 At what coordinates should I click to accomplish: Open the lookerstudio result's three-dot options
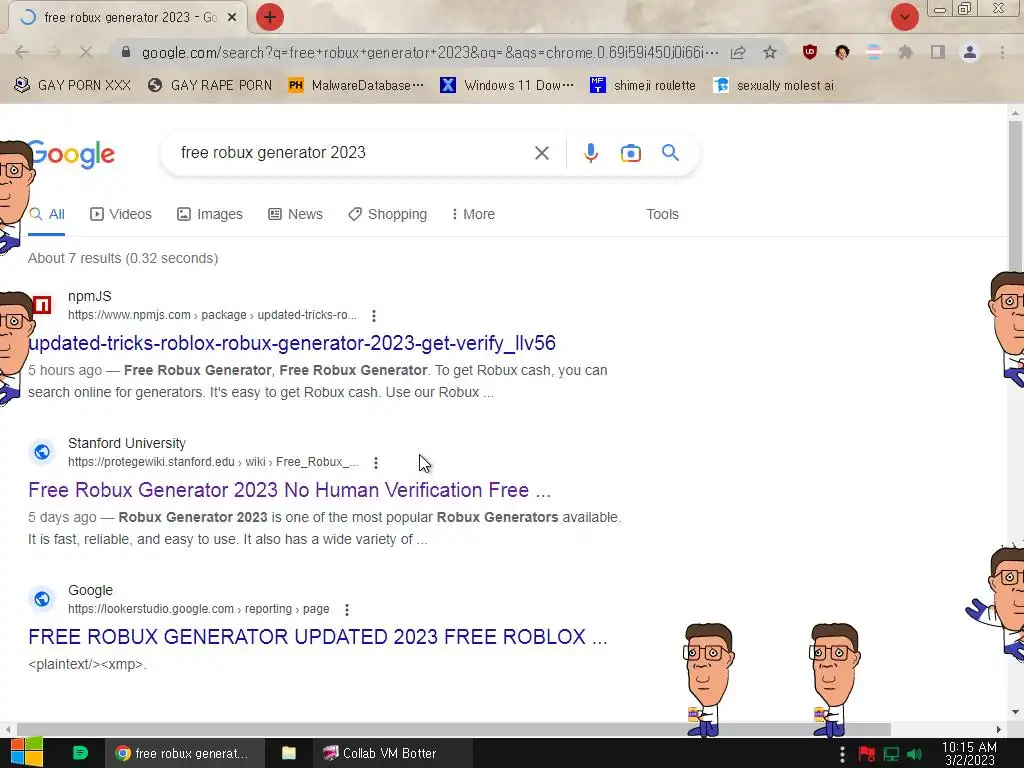click(347, 610)
